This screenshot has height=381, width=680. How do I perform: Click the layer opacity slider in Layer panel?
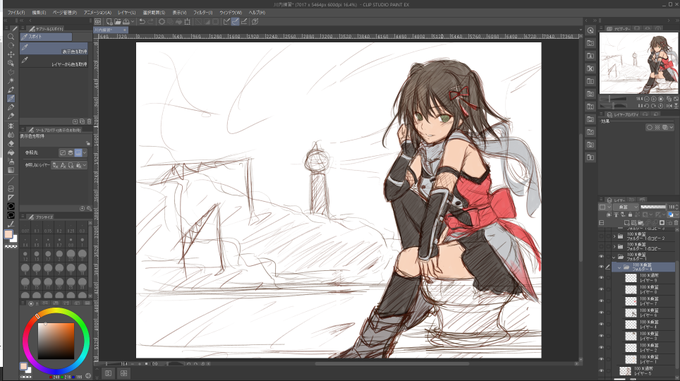[653, 207]
